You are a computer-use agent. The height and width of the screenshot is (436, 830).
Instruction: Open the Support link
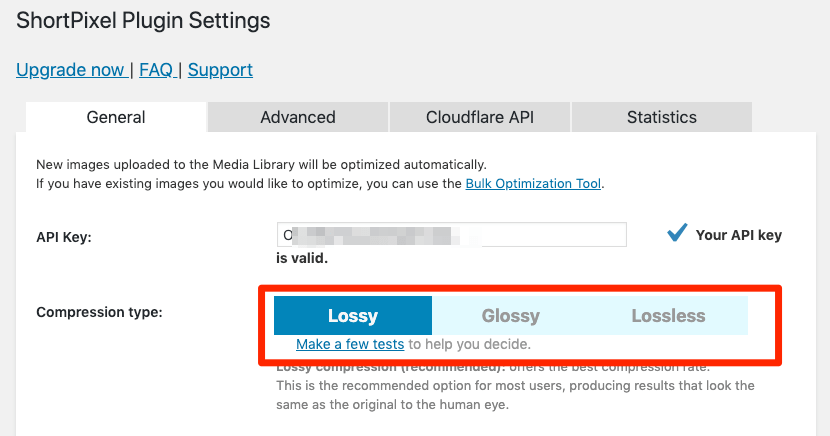(x=220, y=70)
